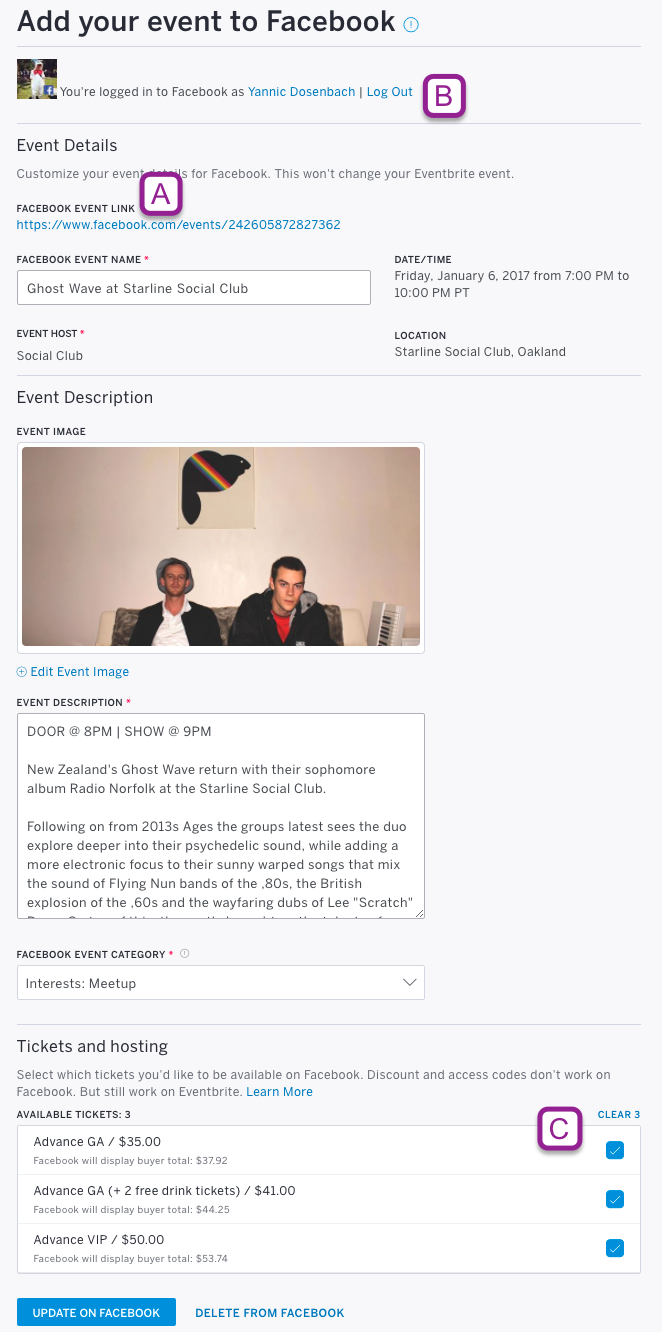Viewport: 662px width, 1332px height.
Task: Uncheck the Advance VIP $50.00 ticket
Action: [x=615, y=1248]
